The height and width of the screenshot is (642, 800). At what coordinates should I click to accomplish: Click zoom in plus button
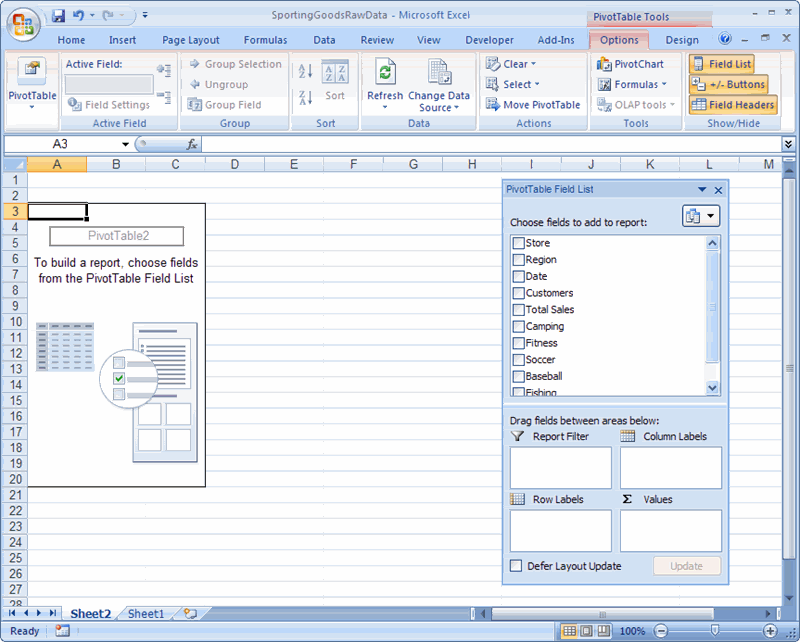(770, 631)
